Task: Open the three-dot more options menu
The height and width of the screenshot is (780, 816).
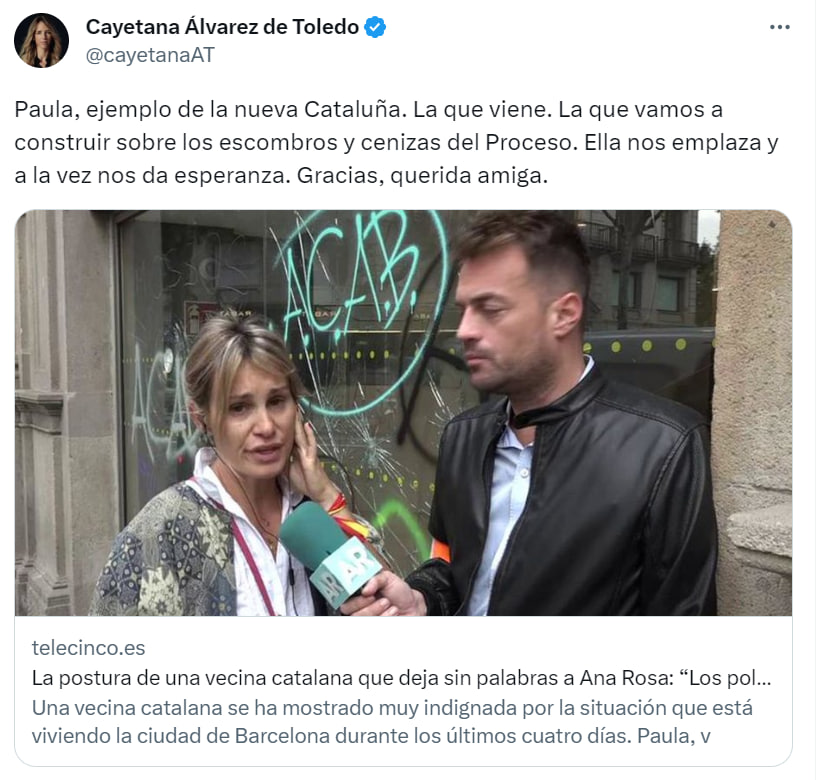Action: pyautogui.click(x=780, y=27)
